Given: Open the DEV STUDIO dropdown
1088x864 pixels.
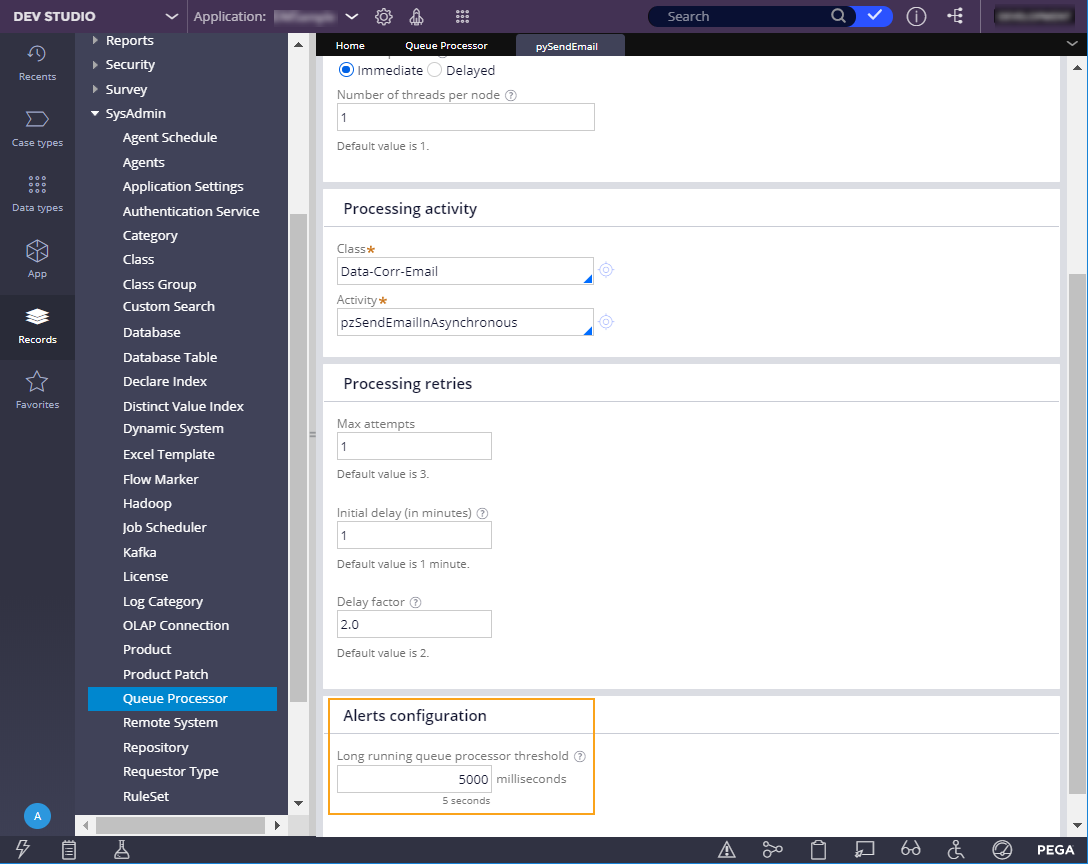Looking at the screenshot, I should pyautogui.click(x=171, y=17).
